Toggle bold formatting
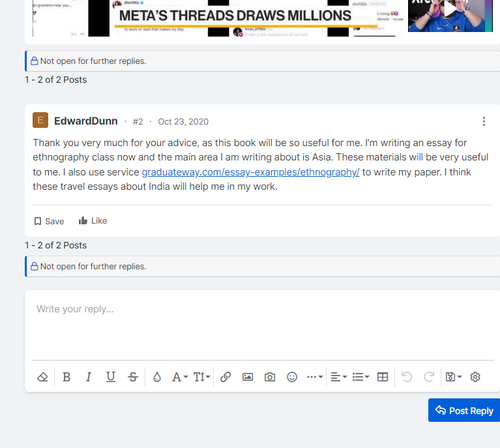This screenshot has width=500, height=448. pos(66,377)
